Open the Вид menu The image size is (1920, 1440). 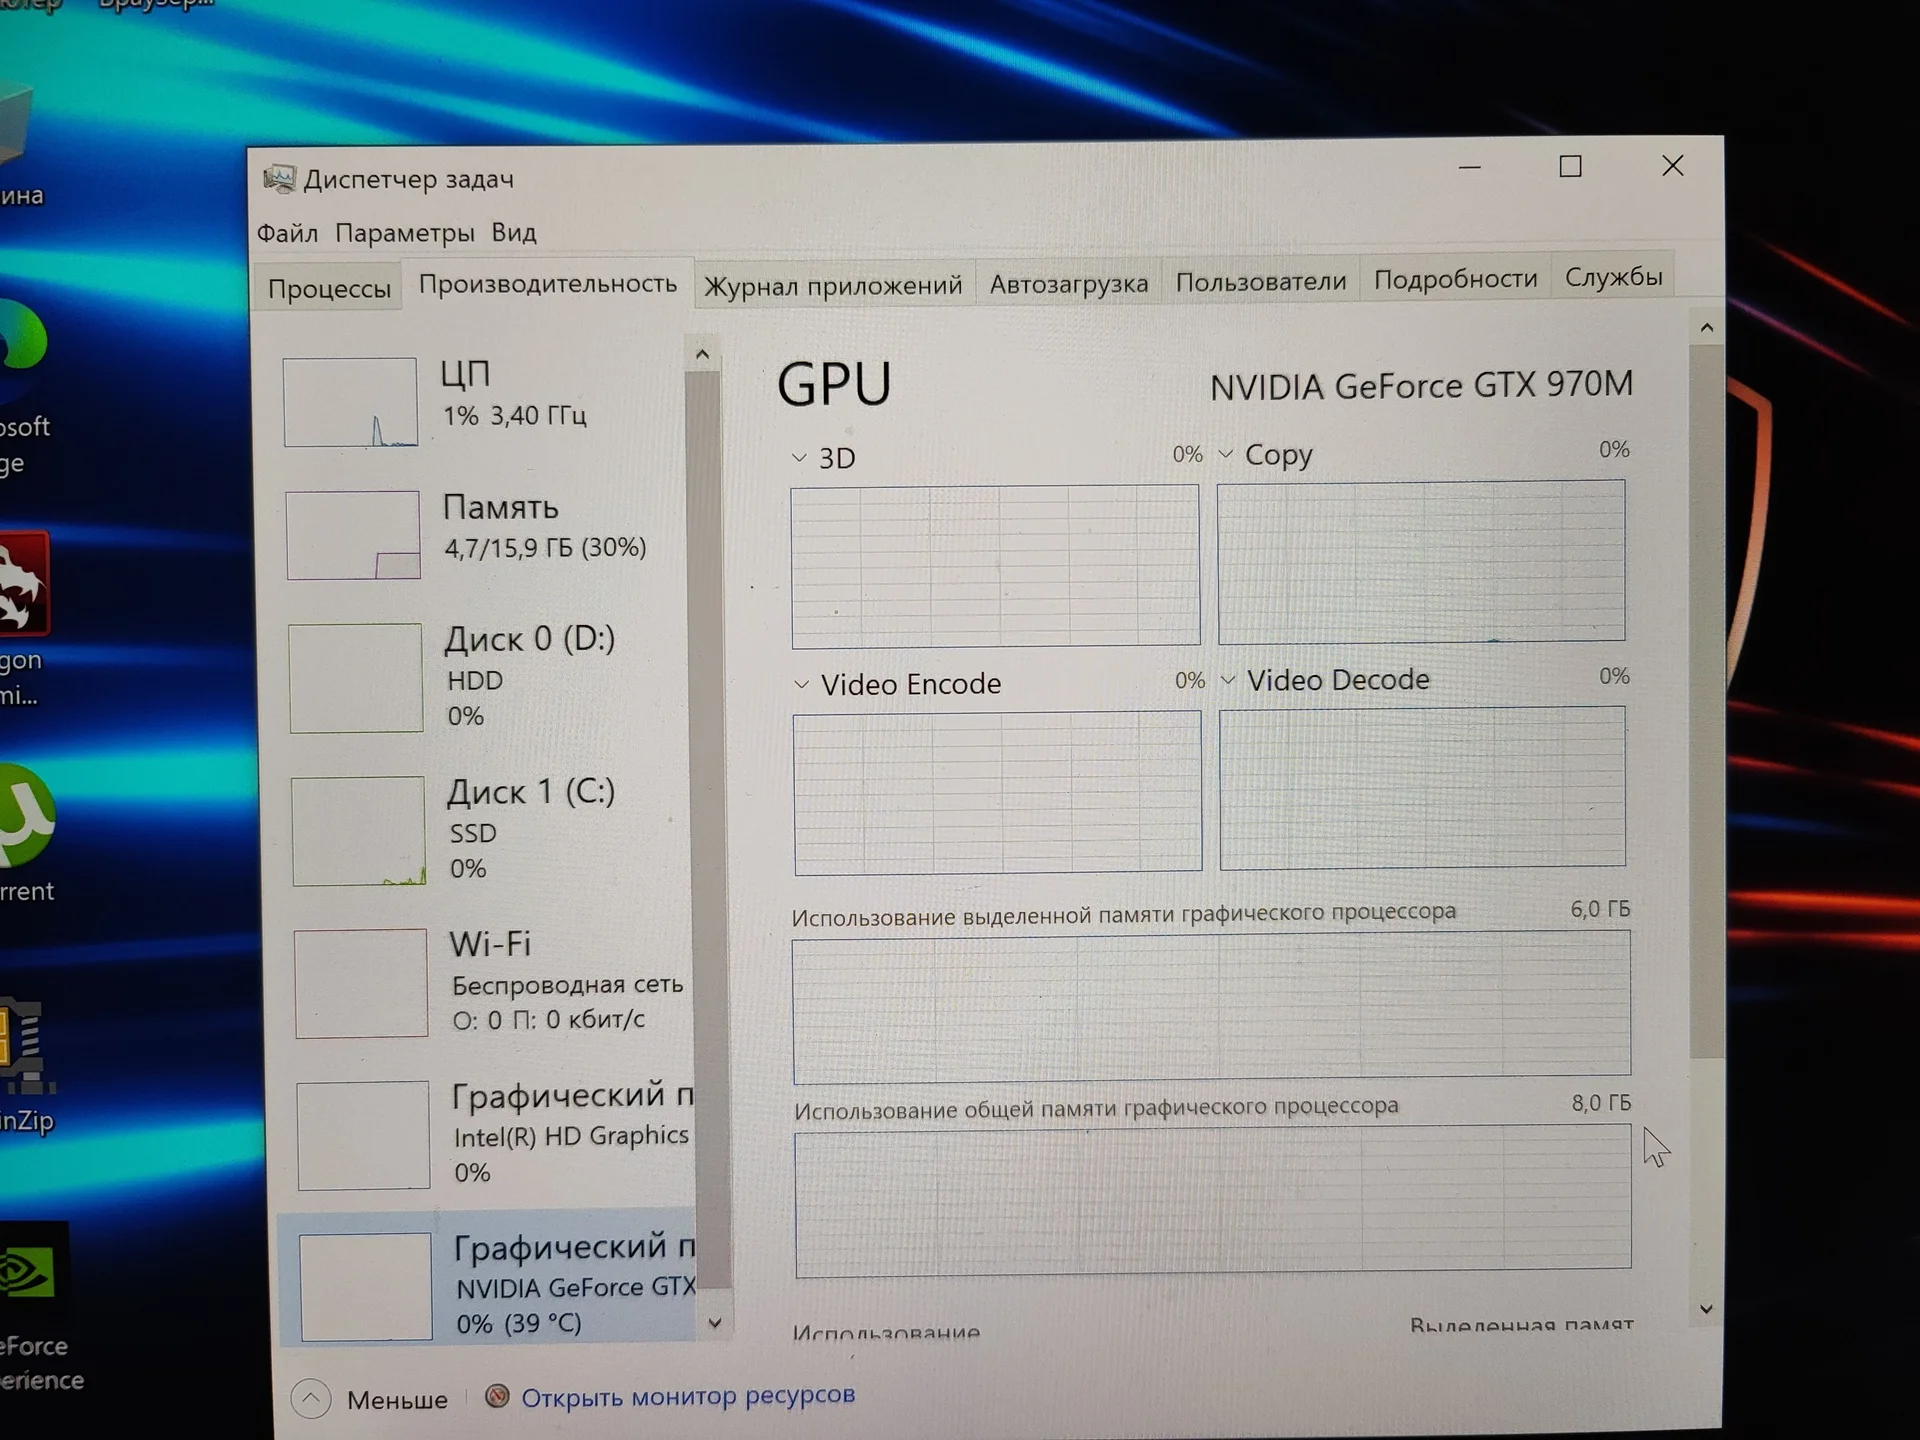point(514,232)
